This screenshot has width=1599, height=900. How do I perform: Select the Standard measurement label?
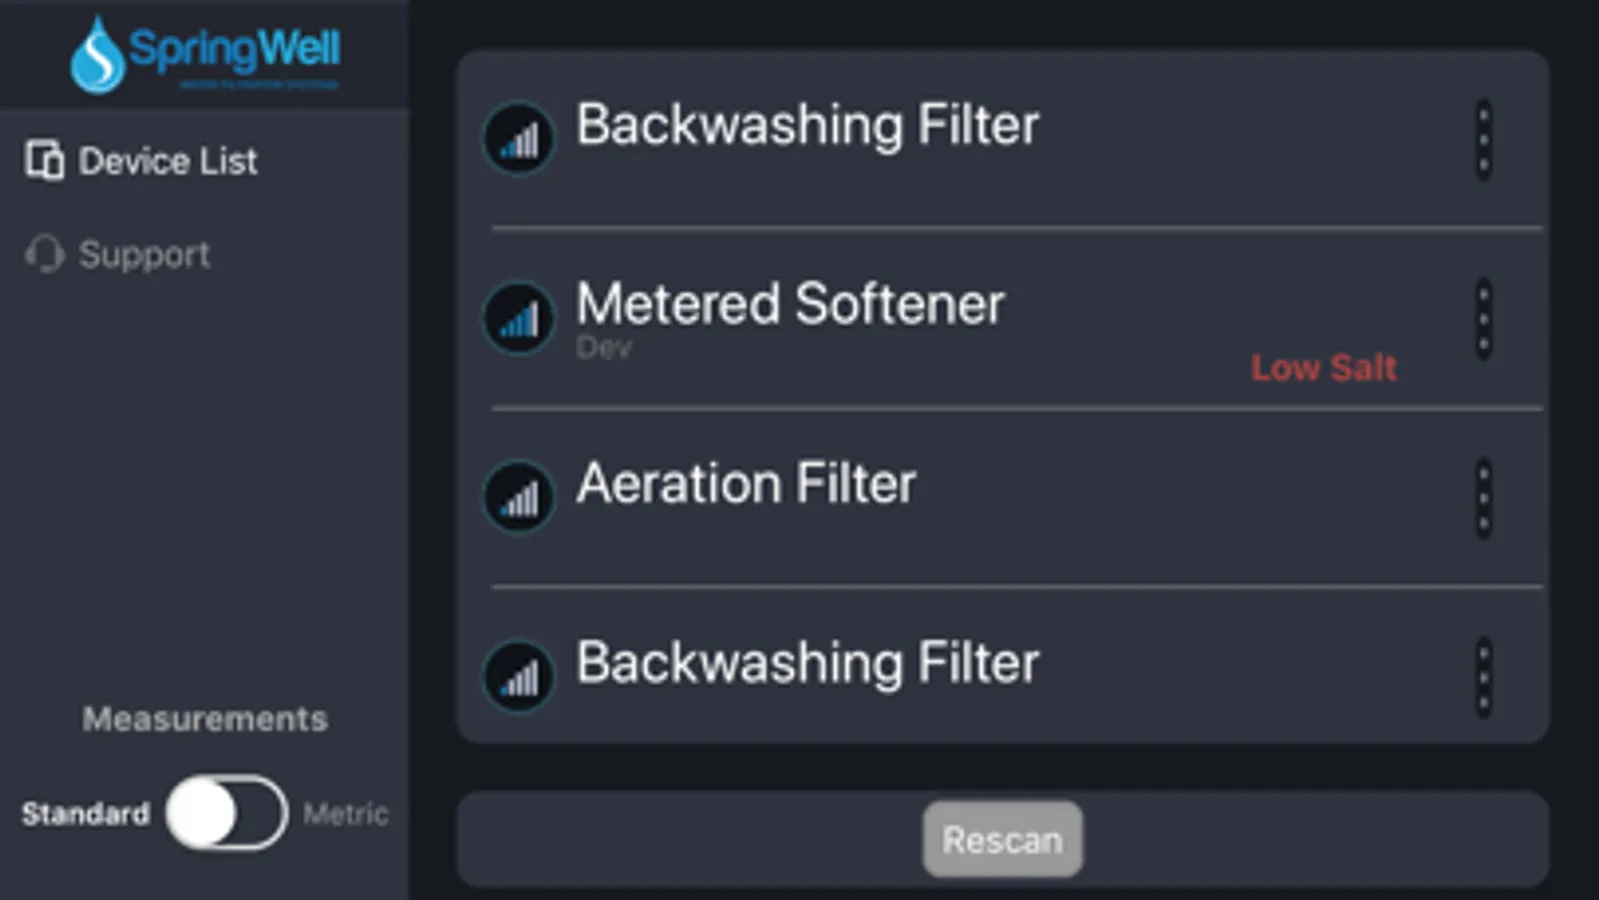point(86,814)
